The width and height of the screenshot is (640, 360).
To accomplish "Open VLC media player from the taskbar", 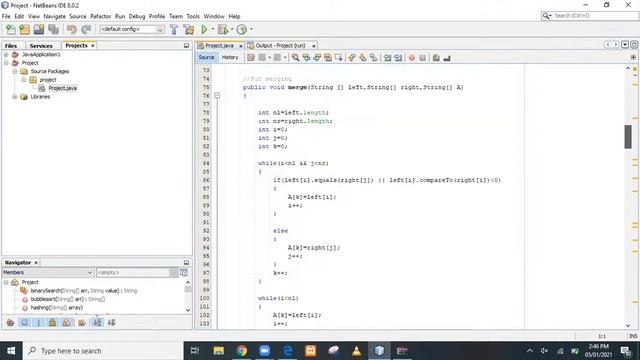I will [x=356, y=351].
